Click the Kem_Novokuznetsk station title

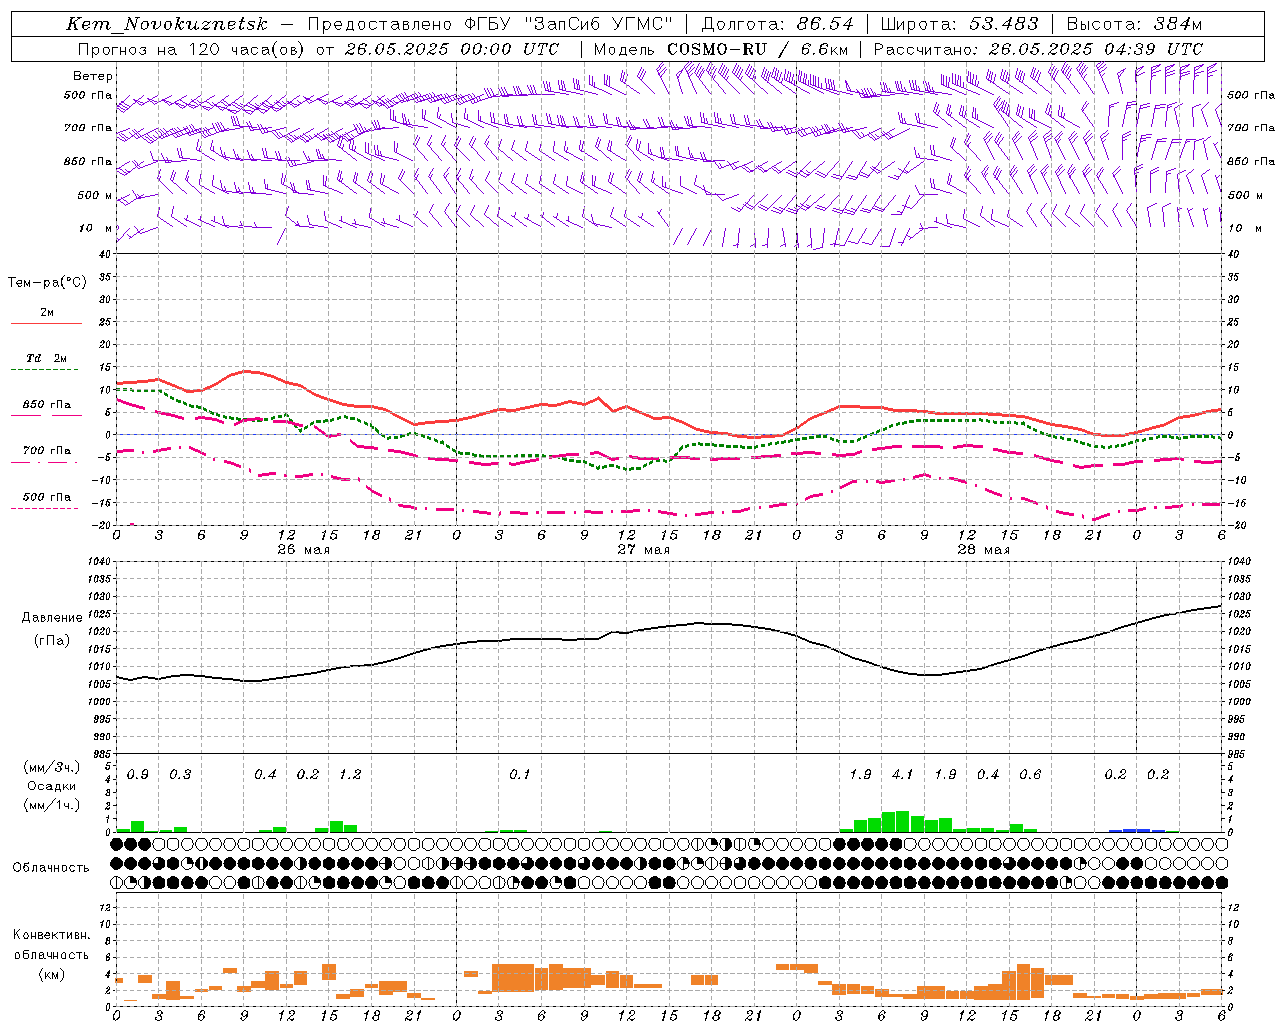tap(167, 24)
